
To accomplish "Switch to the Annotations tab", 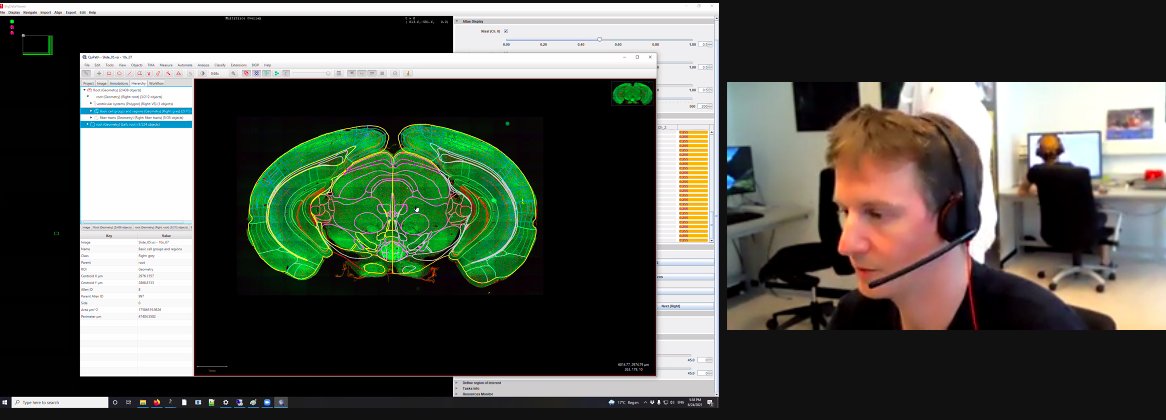I will pyautogui.click(x=119, y=83).
